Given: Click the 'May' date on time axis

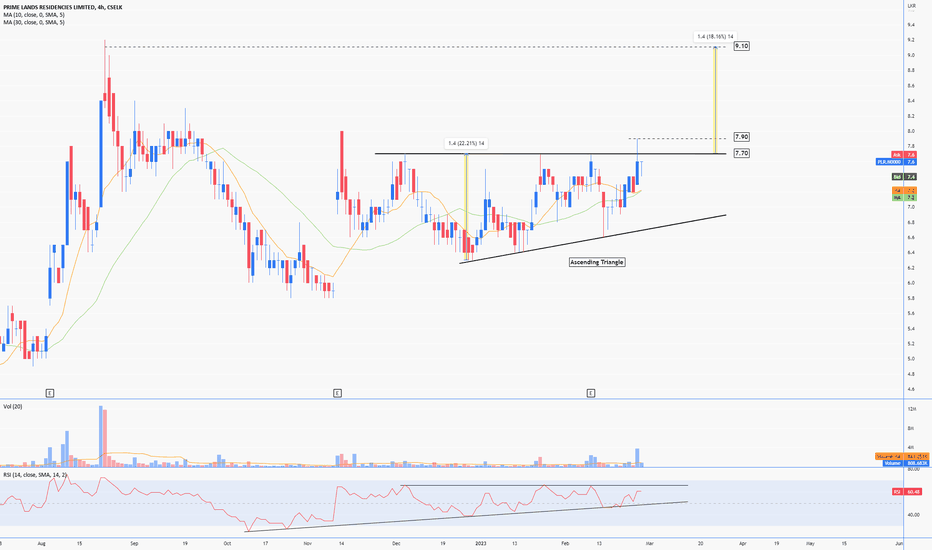Looking at the screenshot, I should [810, 543].
